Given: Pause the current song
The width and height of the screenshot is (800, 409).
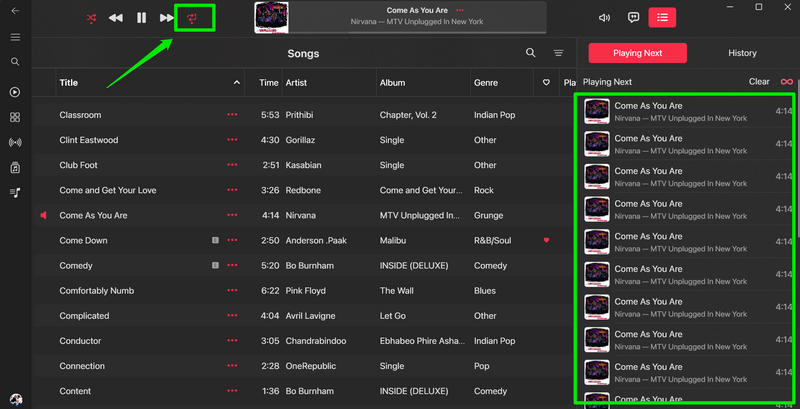Looking at the screenshot, I should click(x=141, y=18).
